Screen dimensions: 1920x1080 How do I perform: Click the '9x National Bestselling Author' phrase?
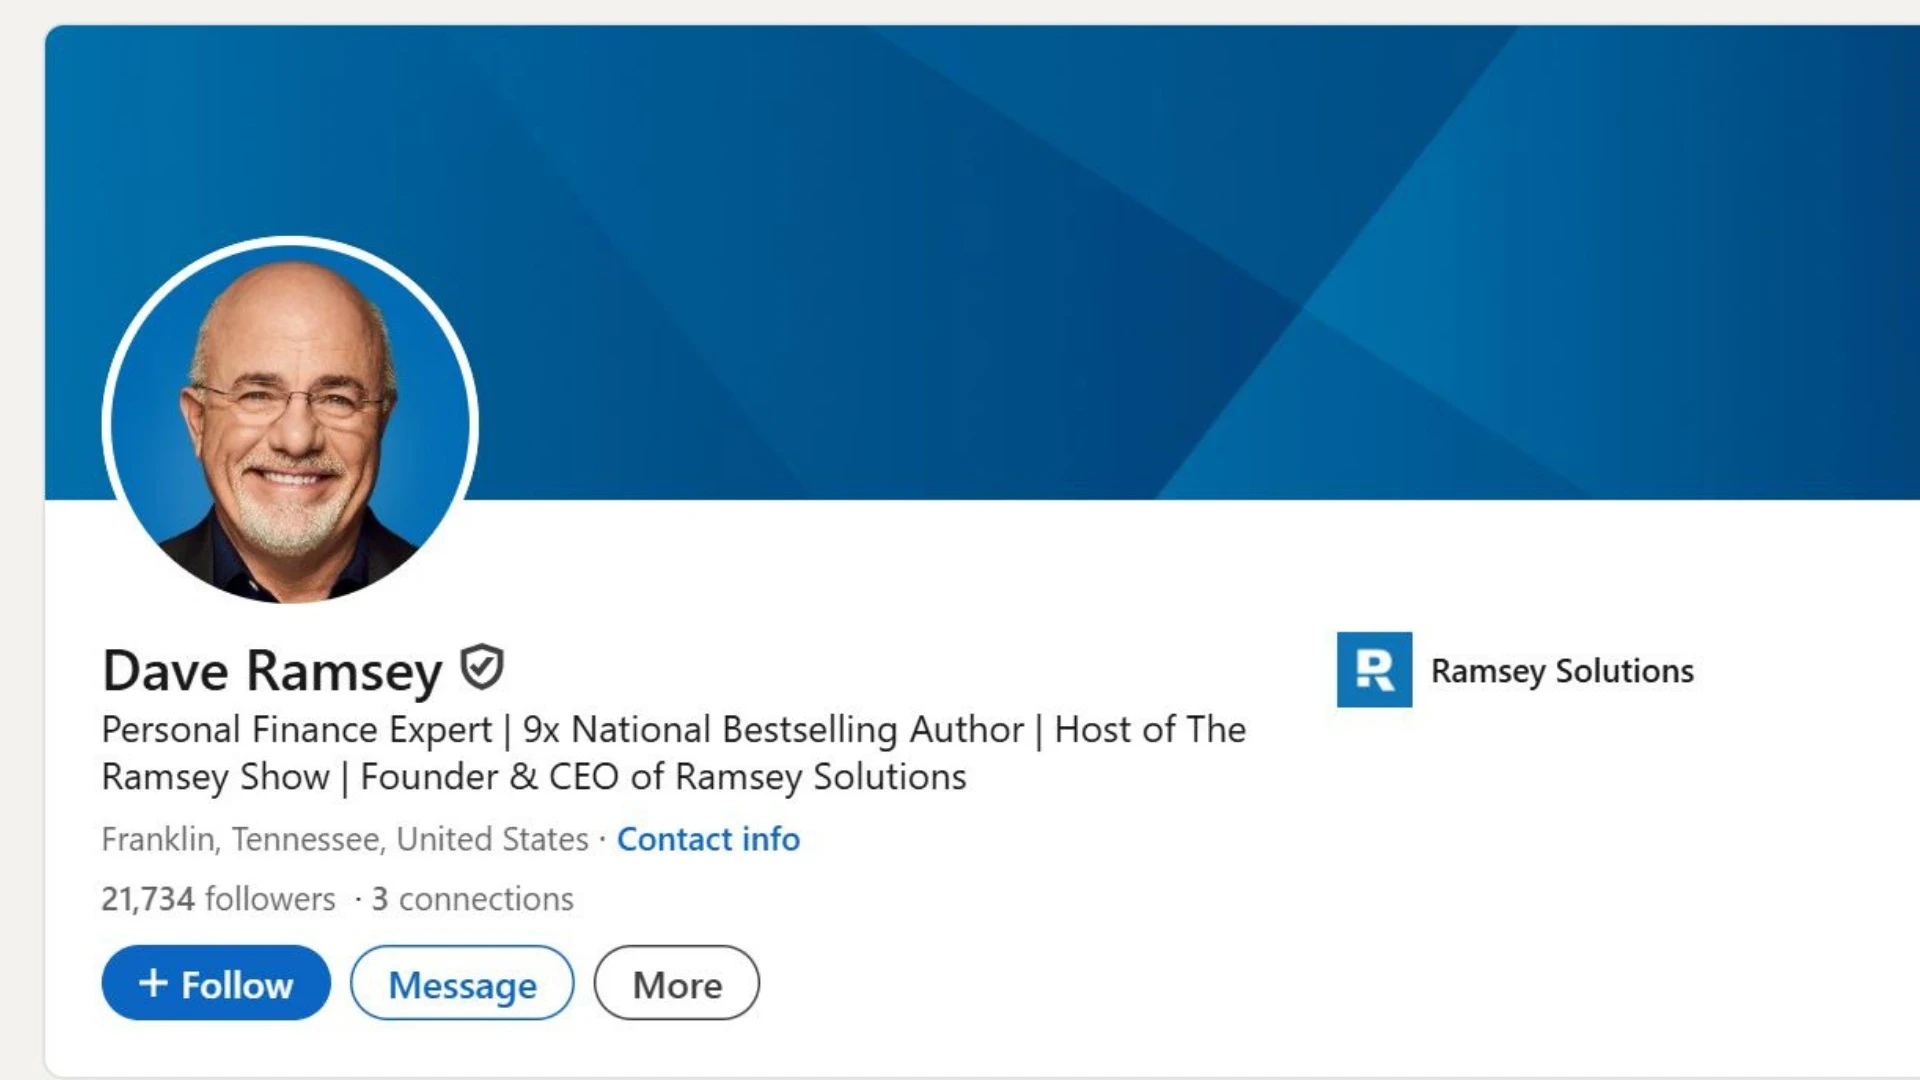coord(773,730)
